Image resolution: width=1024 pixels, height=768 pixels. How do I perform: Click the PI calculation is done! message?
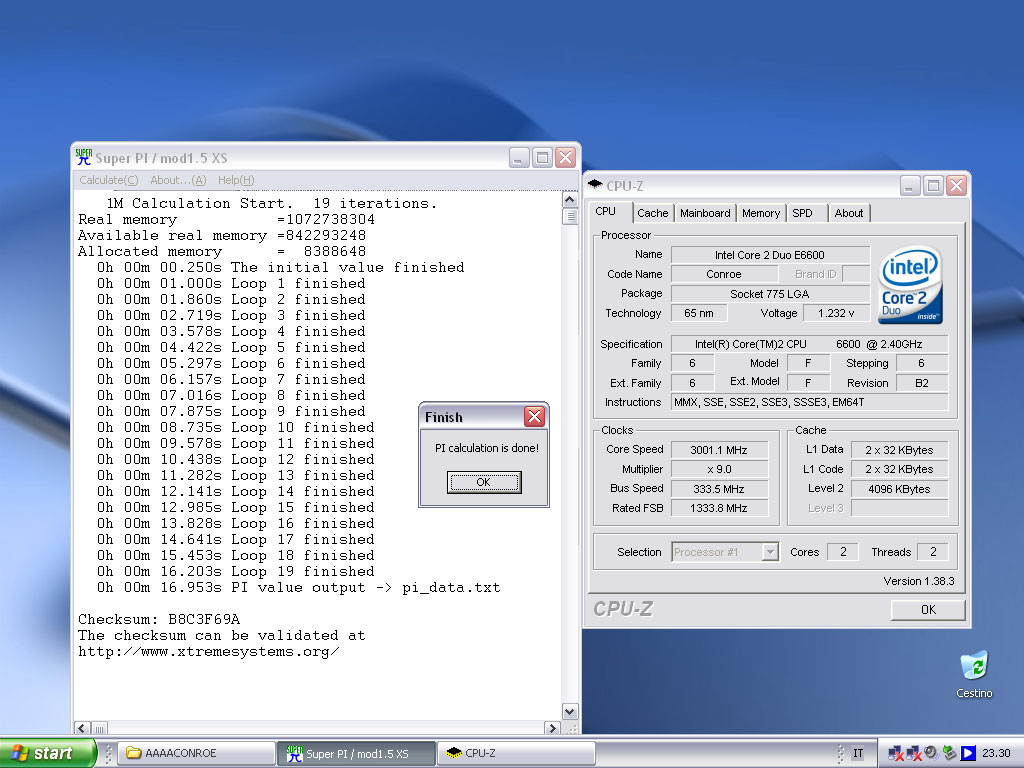pyautogui.click(x=487, y=448)
